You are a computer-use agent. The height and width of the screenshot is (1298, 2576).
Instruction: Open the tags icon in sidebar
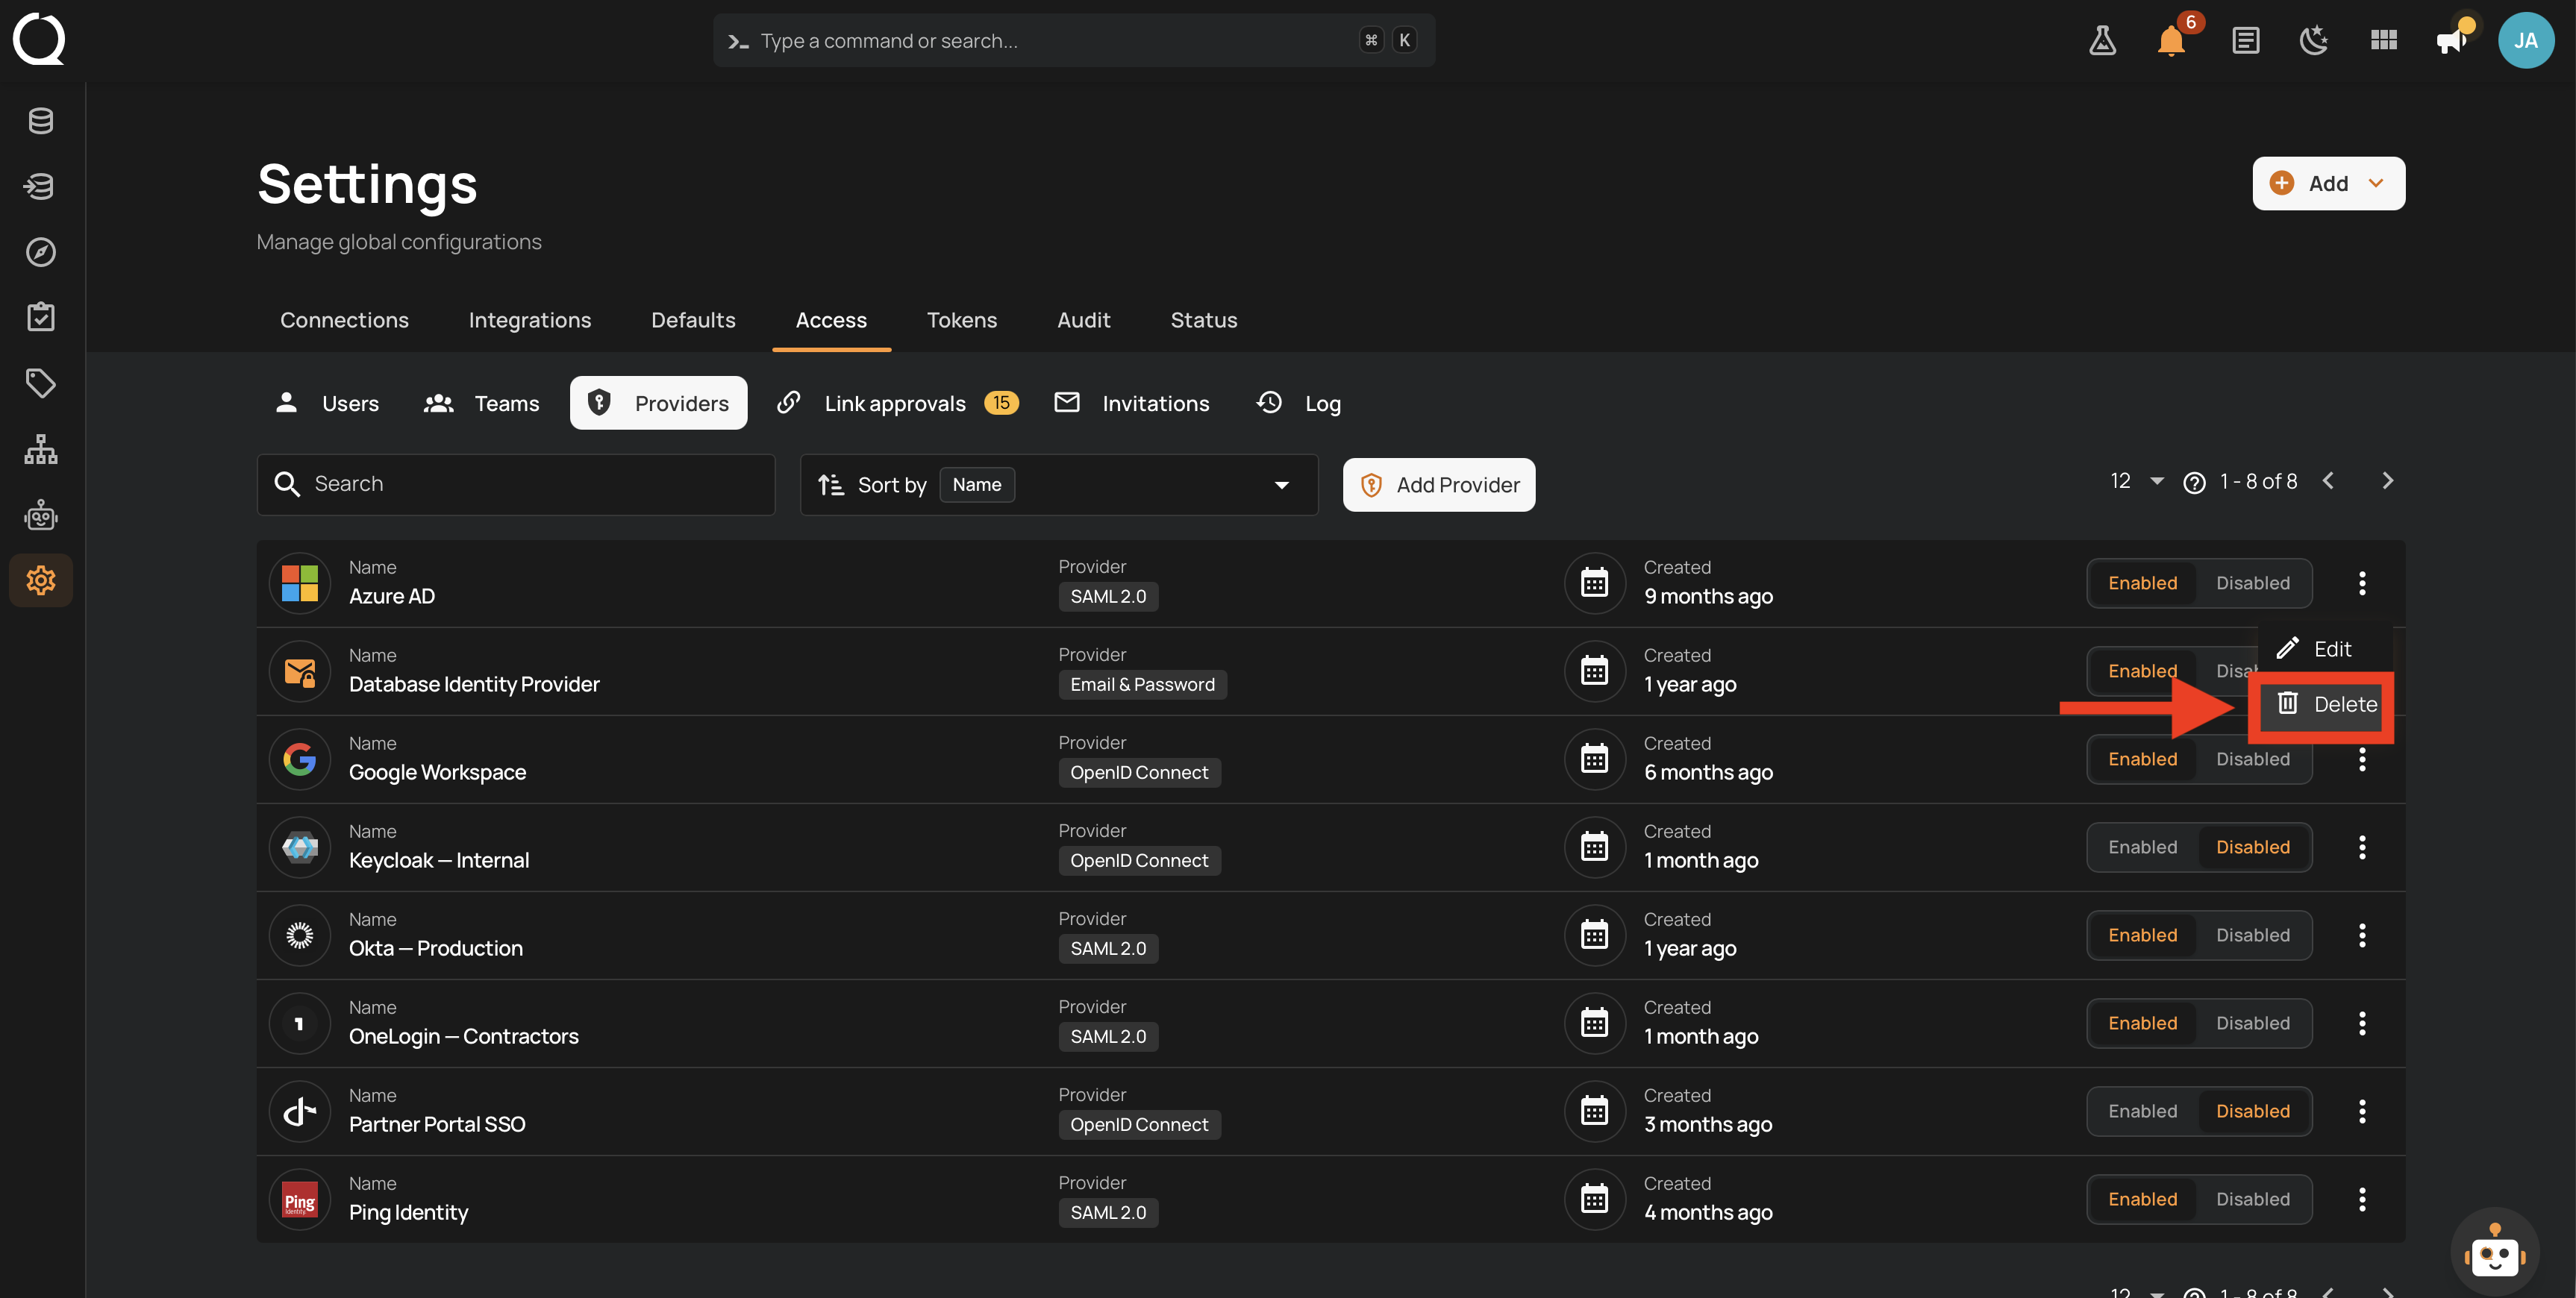point(41,383)
